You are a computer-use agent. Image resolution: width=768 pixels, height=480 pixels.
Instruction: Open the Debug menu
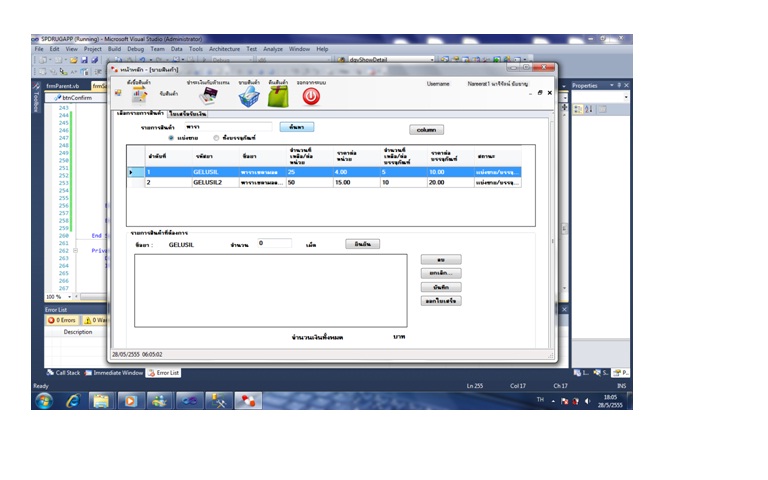[136, 49]
